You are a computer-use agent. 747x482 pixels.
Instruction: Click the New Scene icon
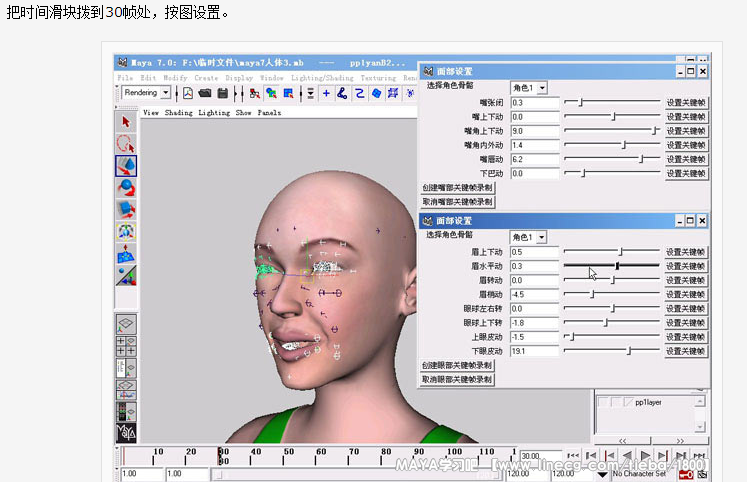(x=188, y=93)
